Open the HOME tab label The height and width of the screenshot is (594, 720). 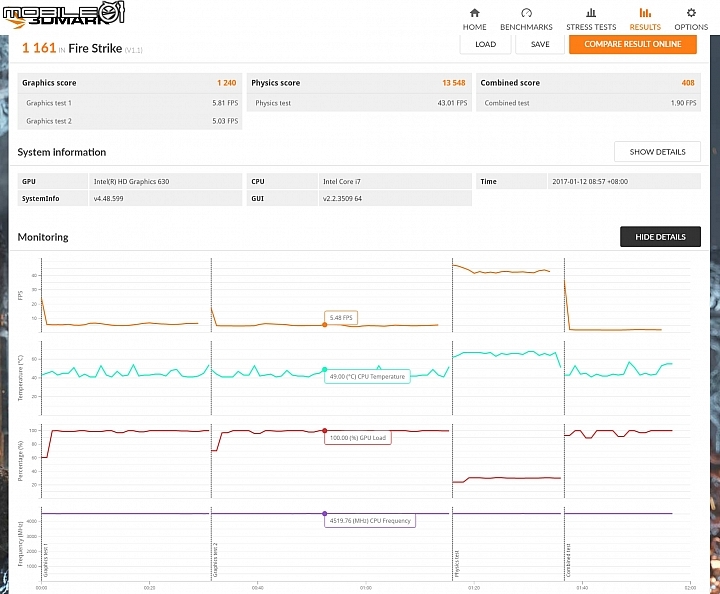474,27
